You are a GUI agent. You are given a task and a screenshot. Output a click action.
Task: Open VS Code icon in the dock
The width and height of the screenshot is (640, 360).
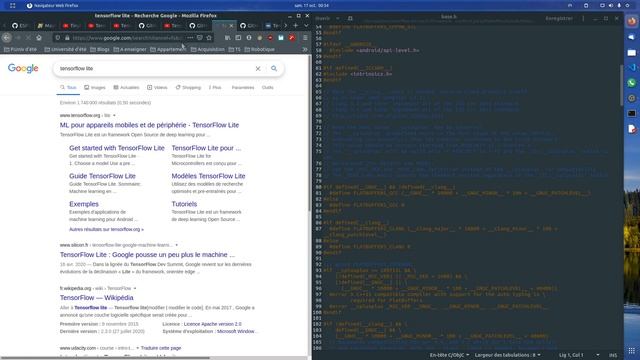click(632, 67)
